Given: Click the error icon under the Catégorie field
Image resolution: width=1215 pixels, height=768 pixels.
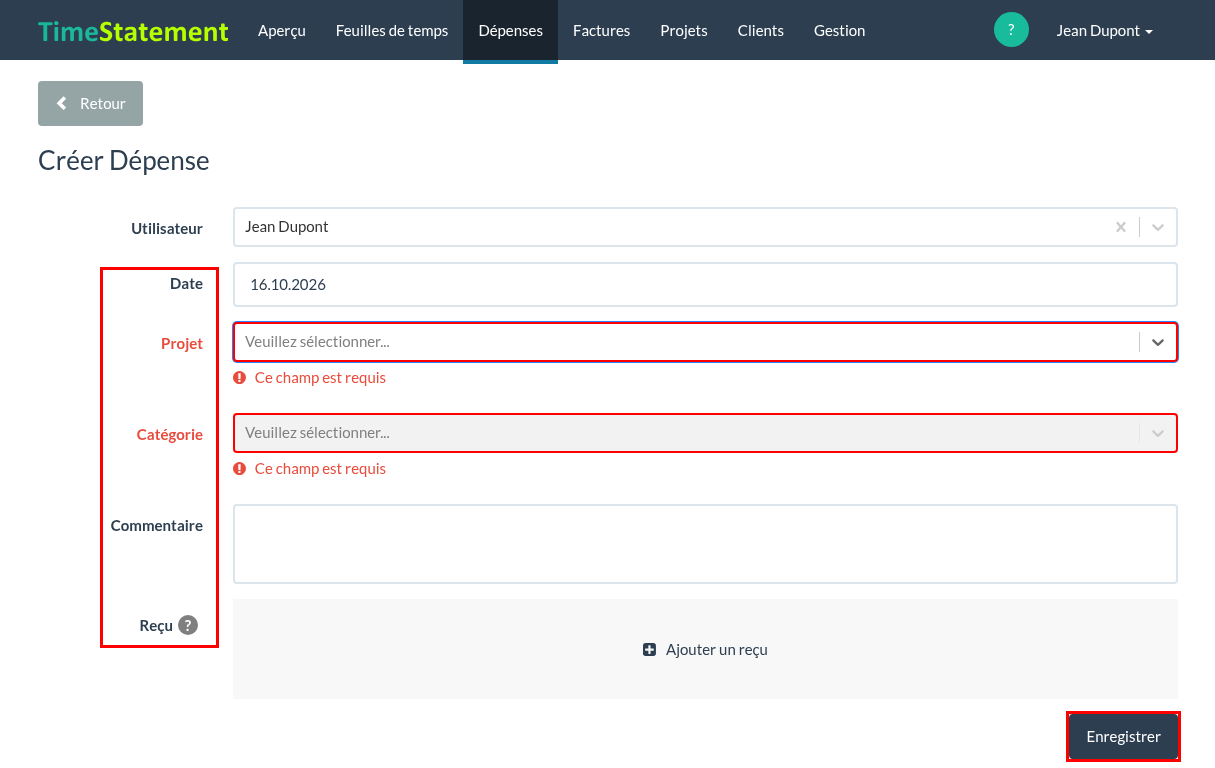Looking at the screenshot, I should pyautogui.click(x=240, y=469).
